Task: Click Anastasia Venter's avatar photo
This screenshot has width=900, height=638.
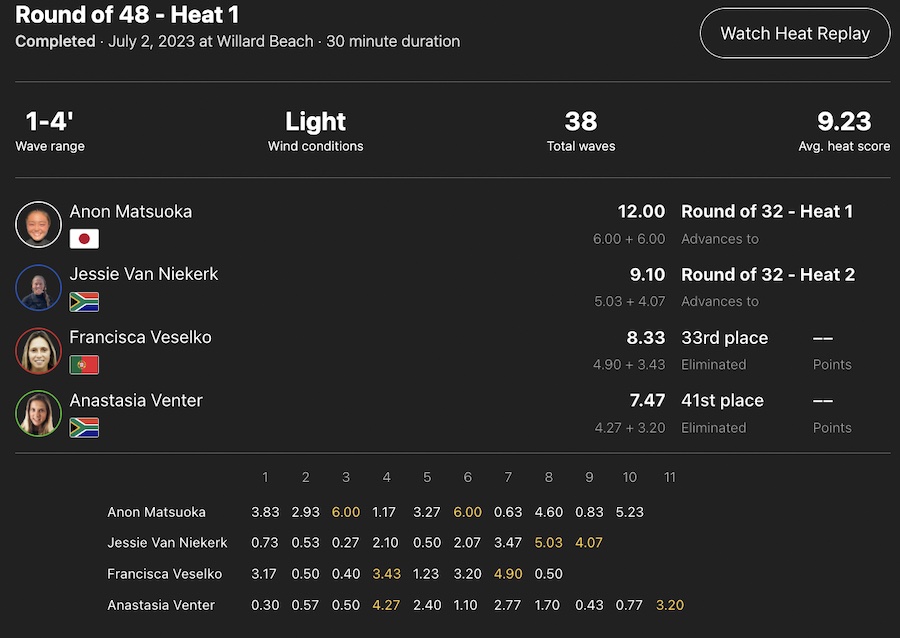Action: click(x=39, y=413)
